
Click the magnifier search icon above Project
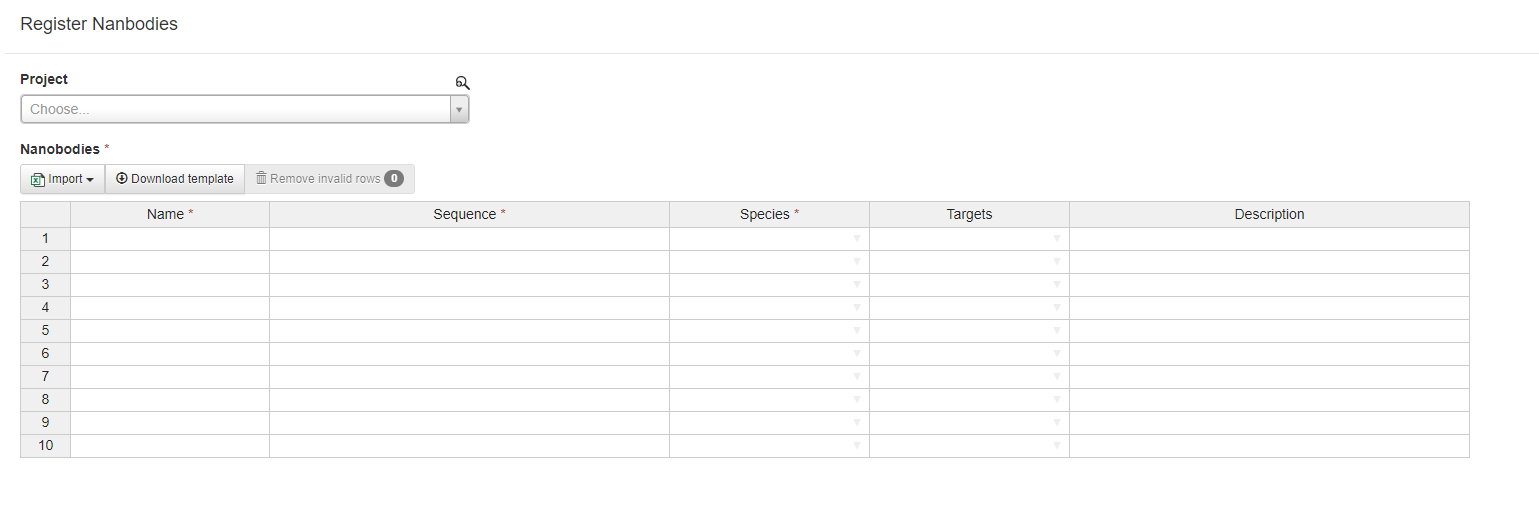[462, 83]
